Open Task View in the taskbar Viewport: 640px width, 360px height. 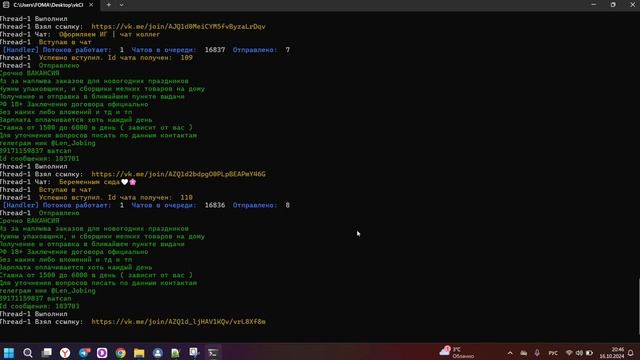47,353
